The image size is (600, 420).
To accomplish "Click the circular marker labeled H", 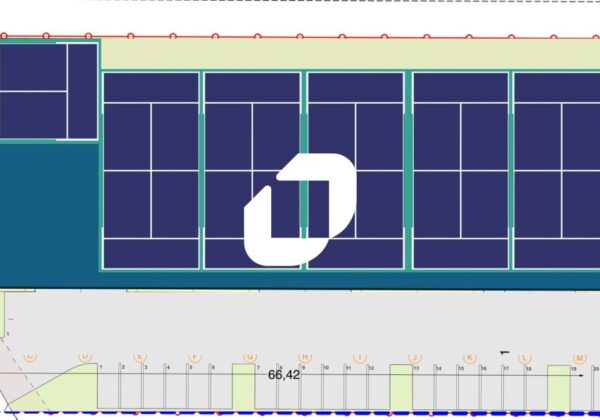I will [x=305, y=357].
